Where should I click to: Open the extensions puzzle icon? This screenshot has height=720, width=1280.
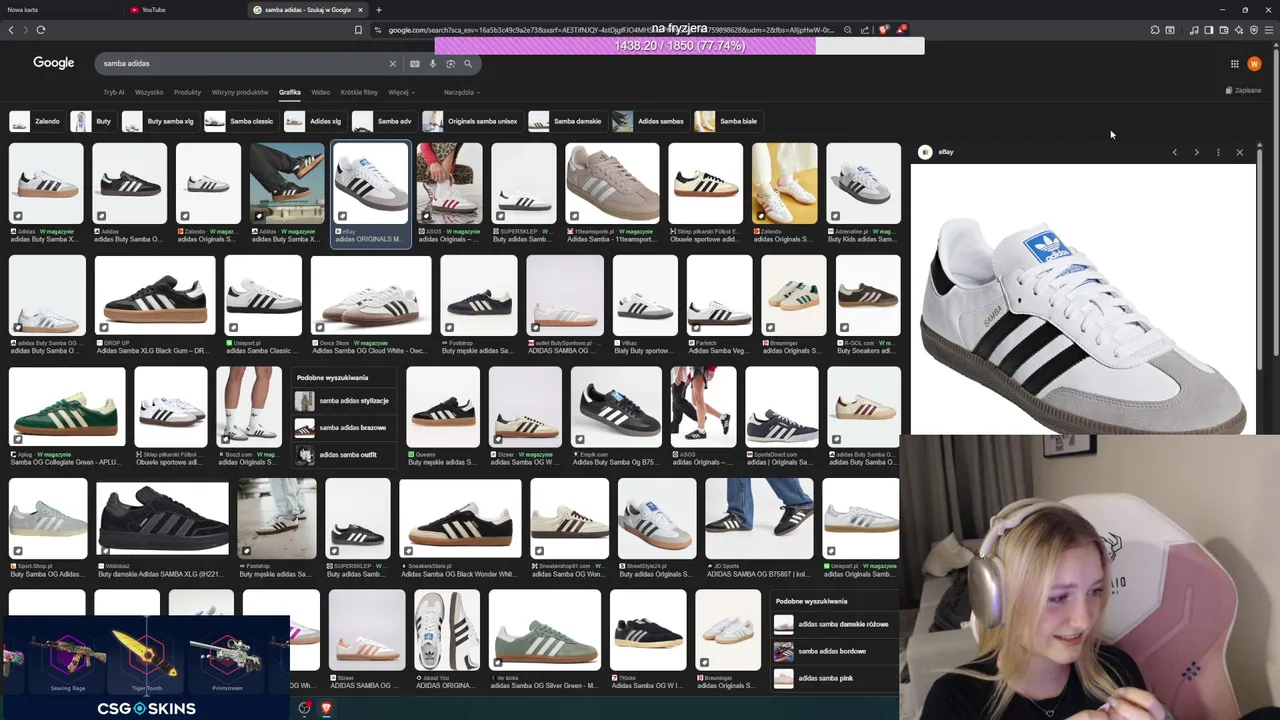point(1155,30)
